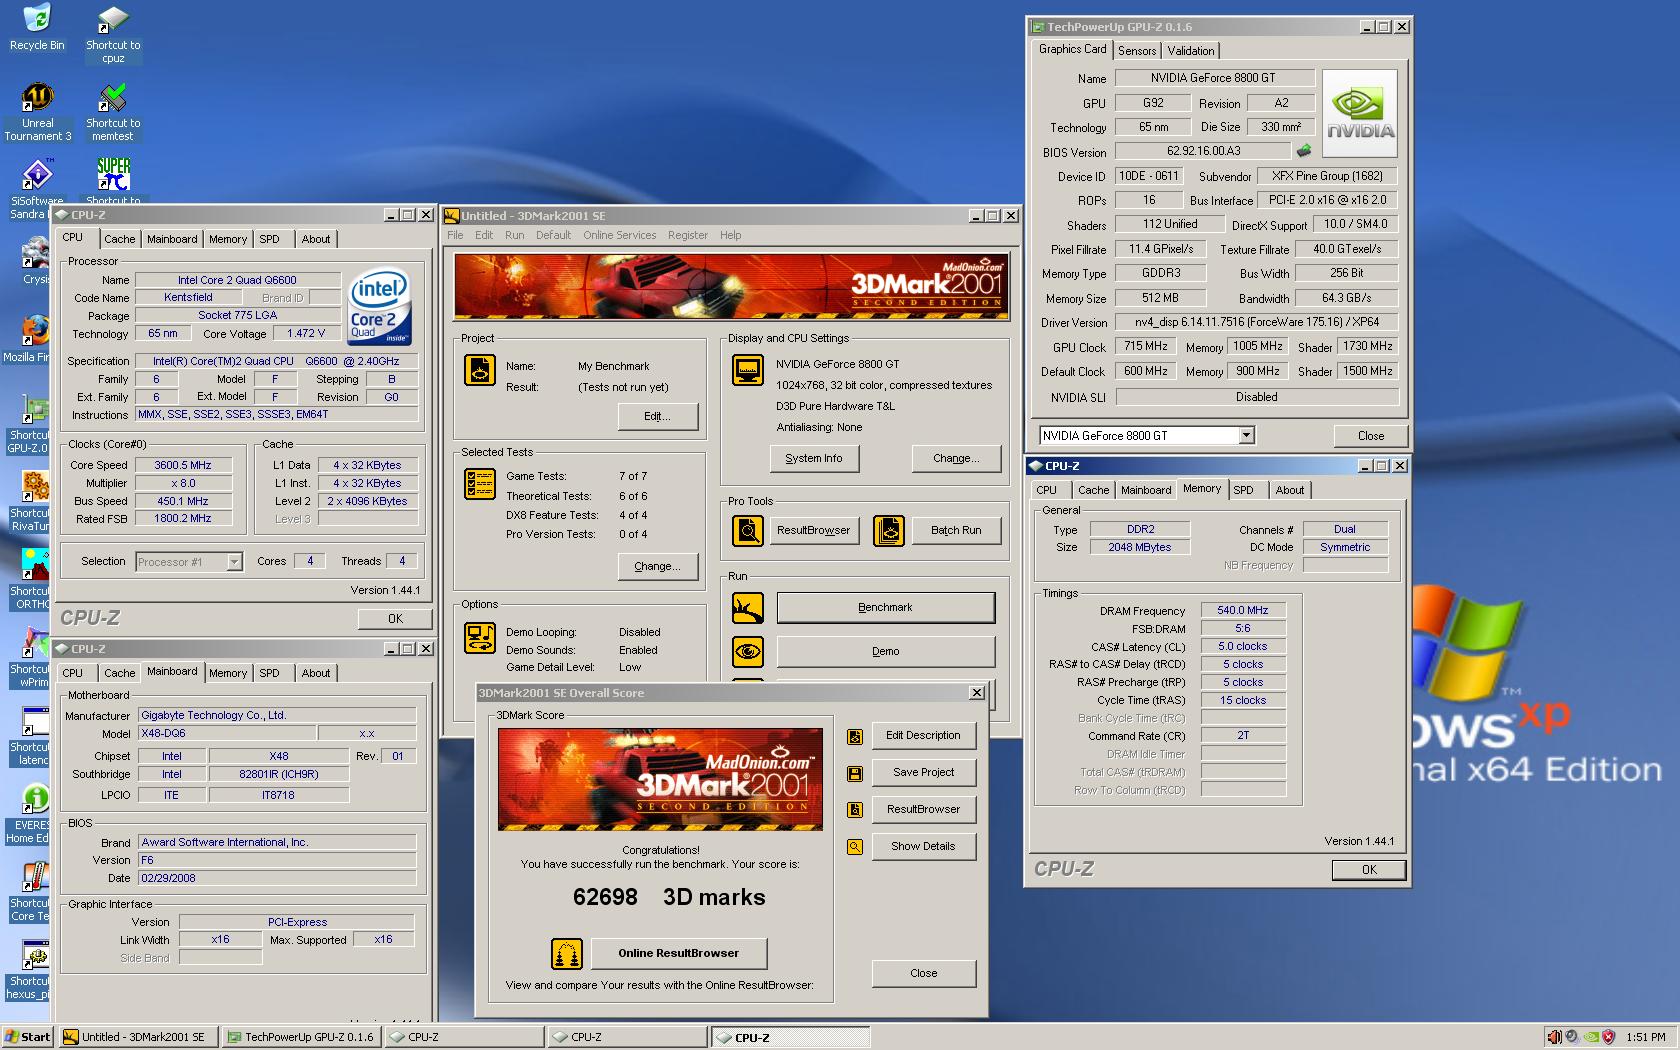Click the 3DMark2001 banner in score dialog
This screenshot has height=1050, width=1680.
660,780
